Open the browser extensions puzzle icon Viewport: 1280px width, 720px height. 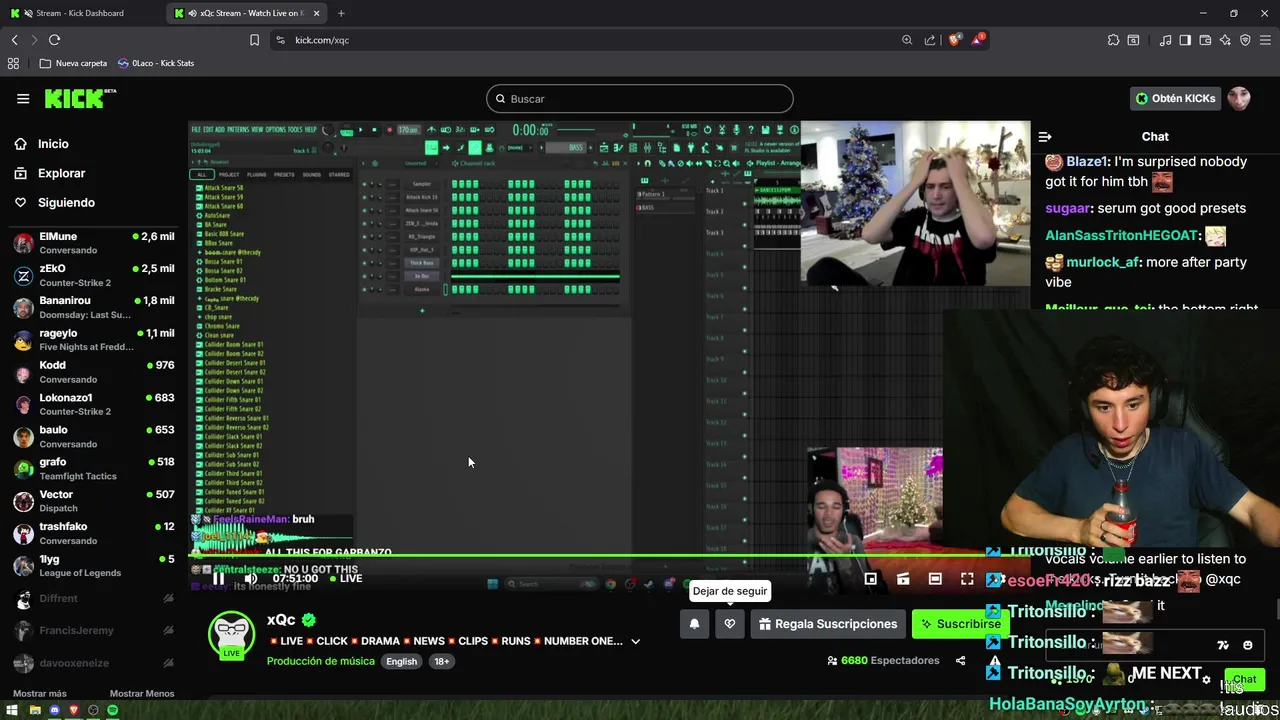point(1113,40)
